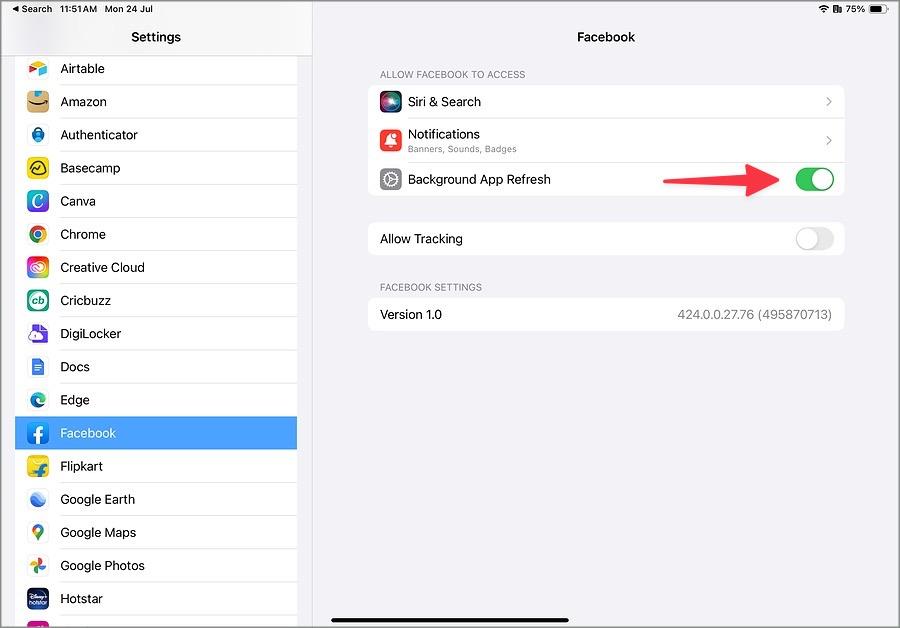
Task: Click the 'Background App Refresh' label
Action: [x=479, y=180]
